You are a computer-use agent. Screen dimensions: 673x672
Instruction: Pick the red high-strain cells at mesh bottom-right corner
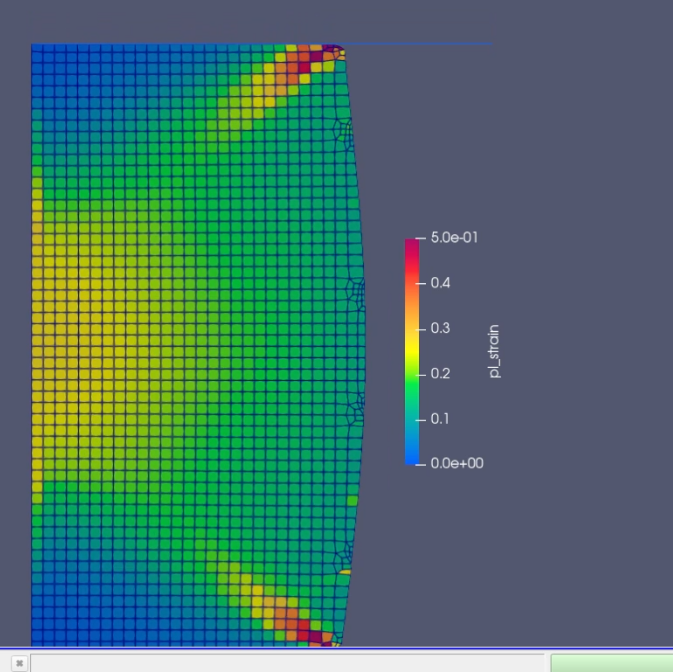pos(314,635)
